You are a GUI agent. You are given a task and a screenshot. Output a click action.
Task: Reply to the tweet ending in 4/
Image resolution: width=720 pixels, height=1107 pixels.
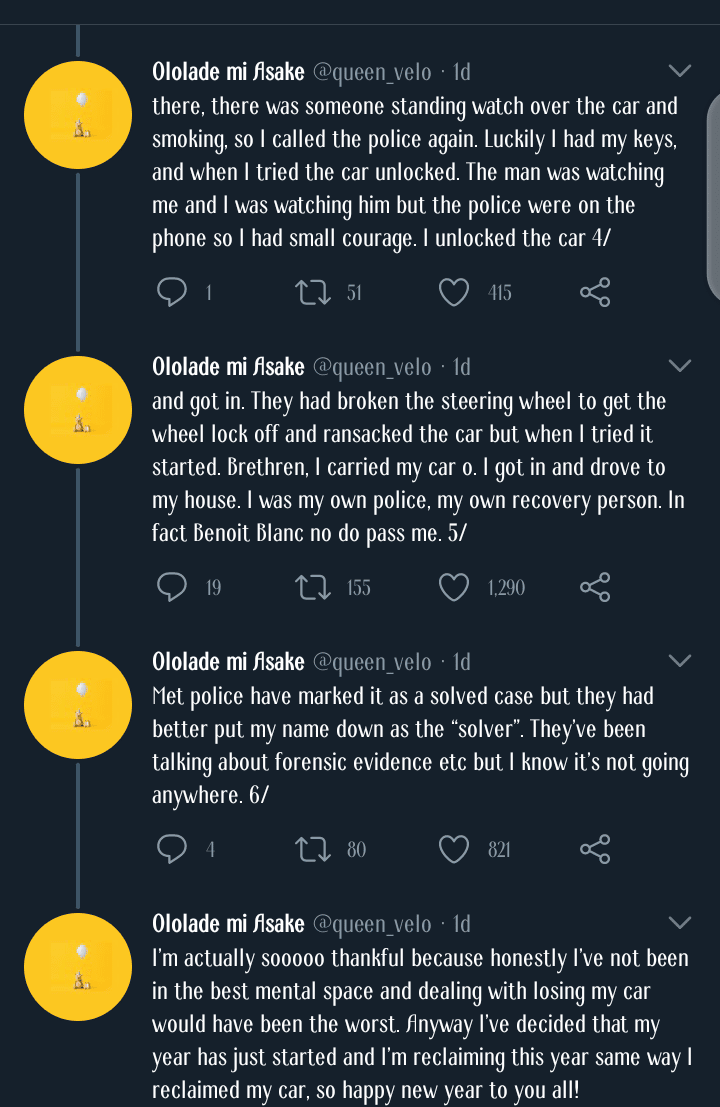(x=173, y=292)
